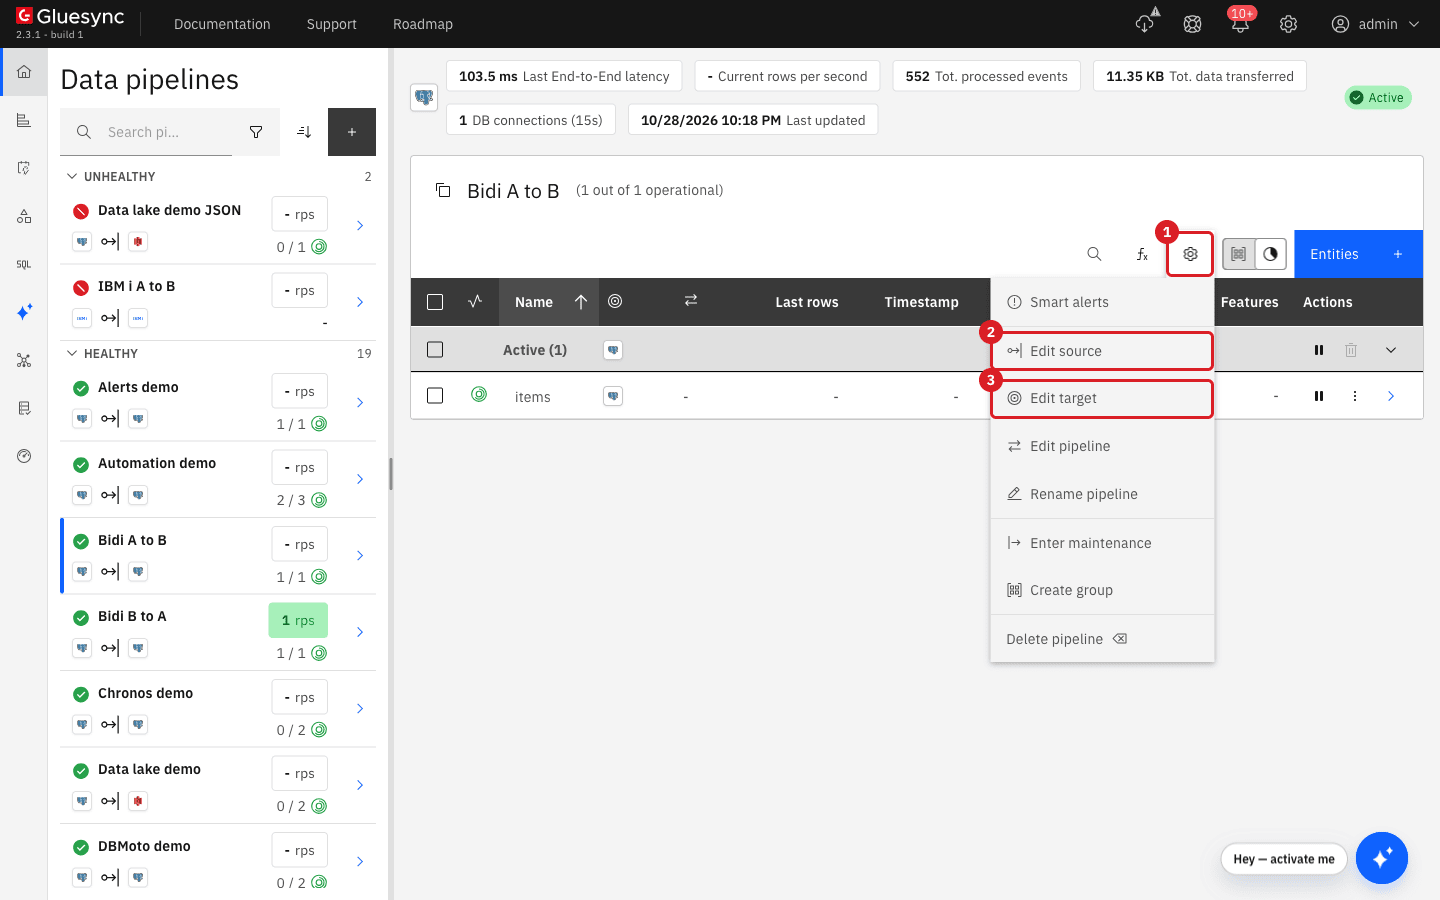Click the speedometer sidebar icon
Screen dimensions: 1440x900
point(24,456)
